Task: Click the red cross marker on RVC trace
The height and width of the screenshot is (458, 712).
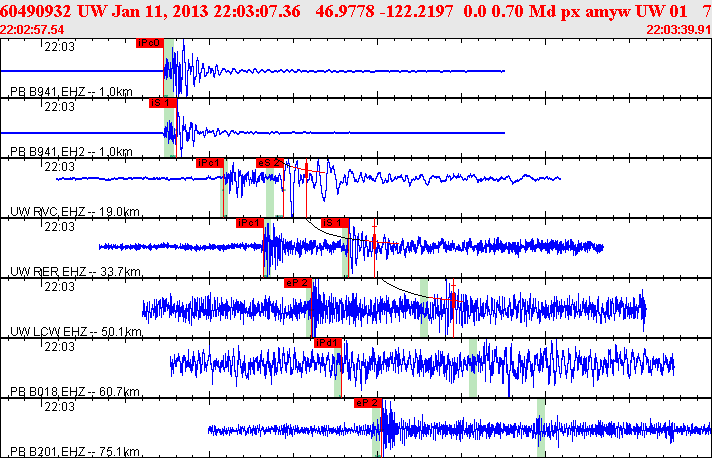Action: click(307, 170)
